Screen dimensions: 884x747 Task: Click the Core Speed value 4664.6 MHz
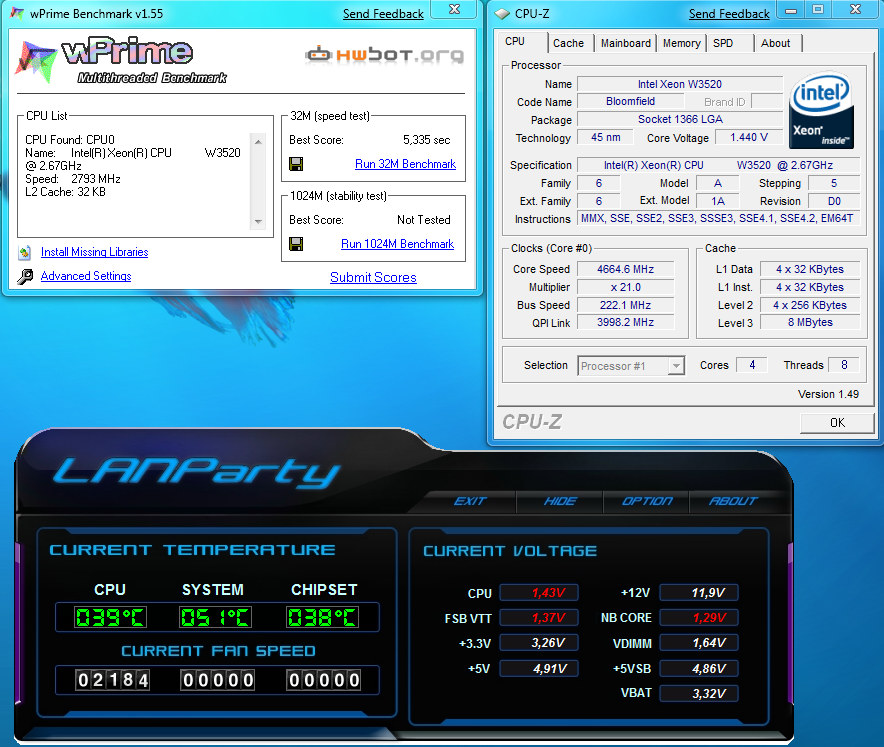tap(625, 269)
